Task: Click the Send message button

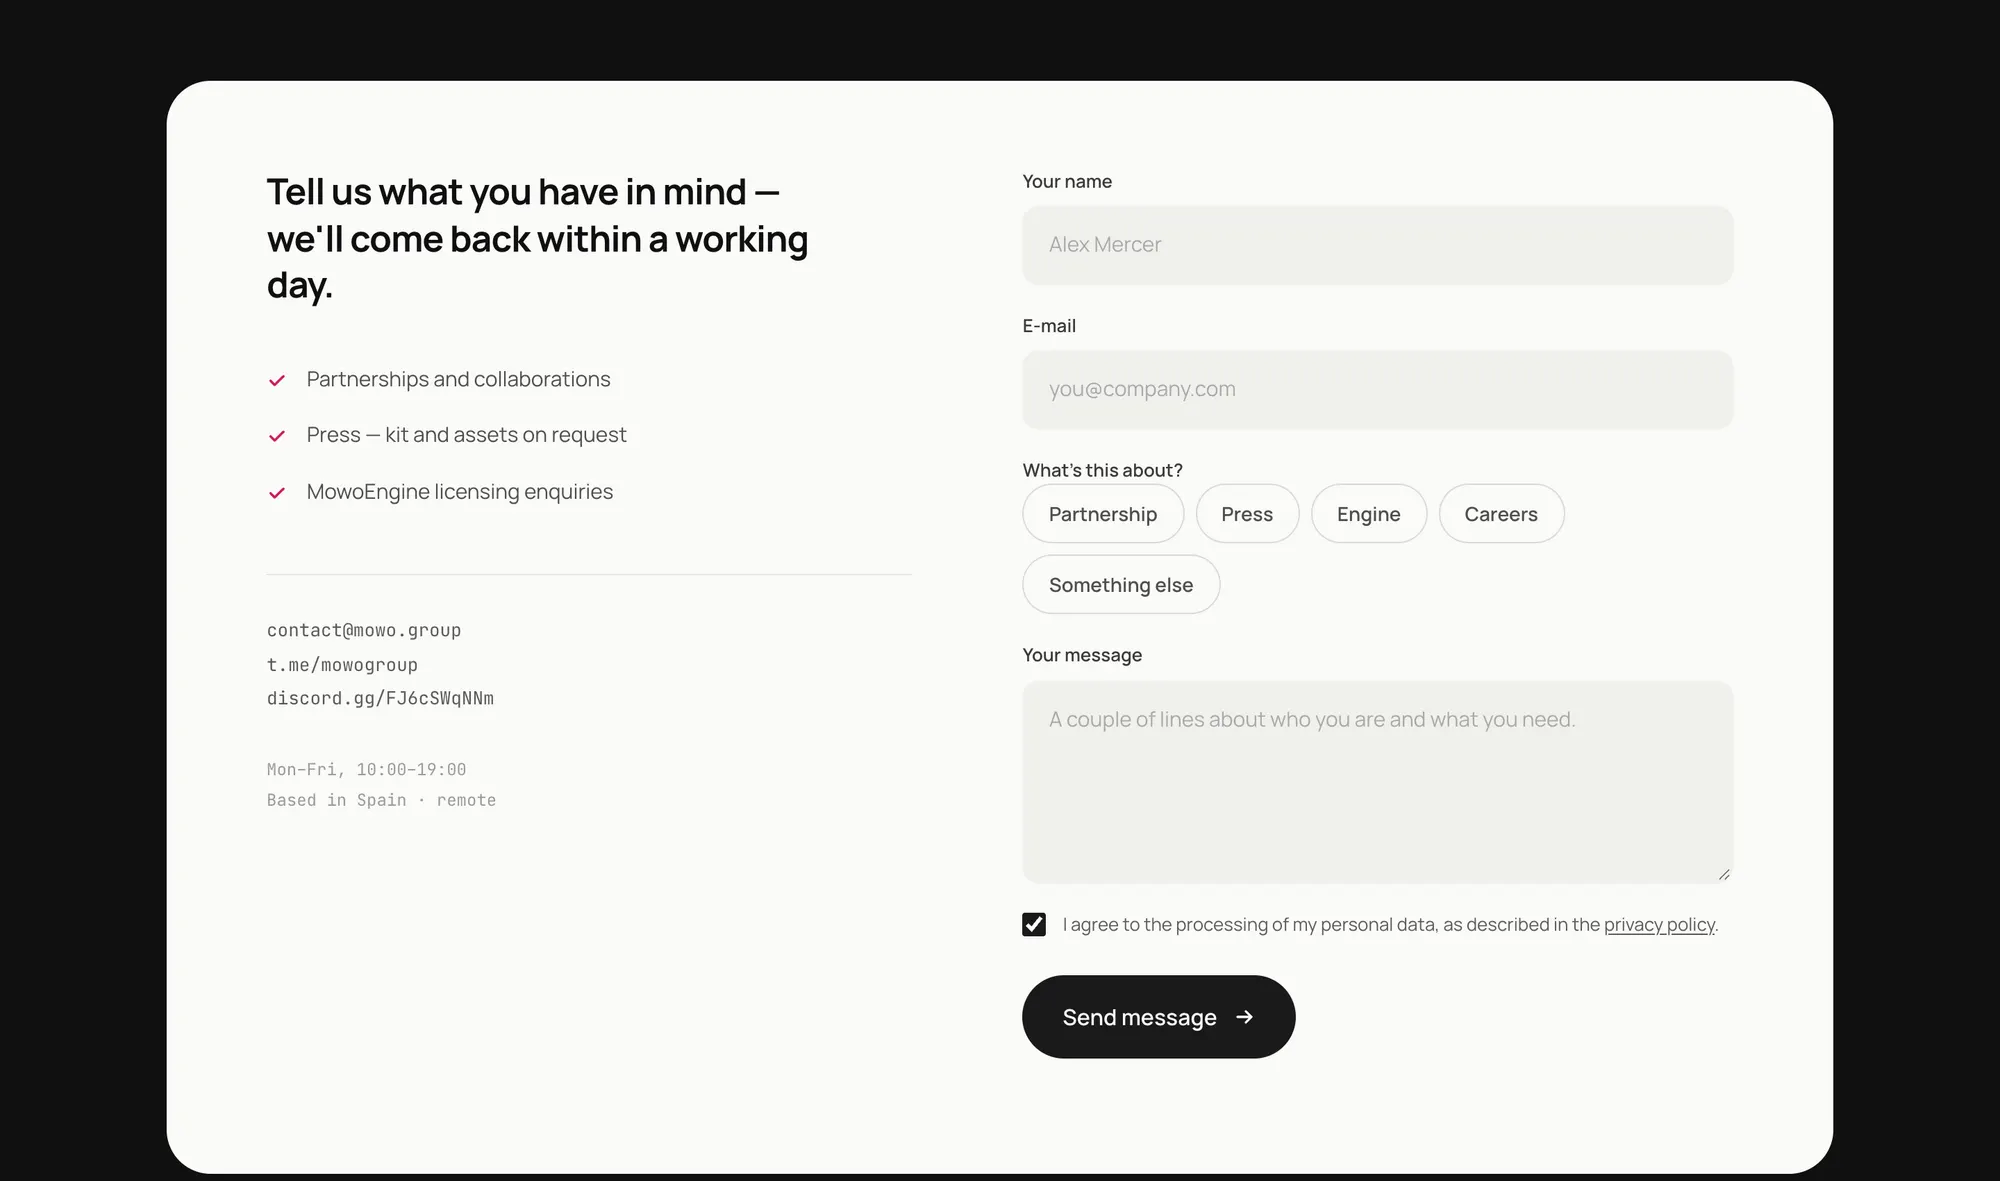Action: coord(1159,1017)
